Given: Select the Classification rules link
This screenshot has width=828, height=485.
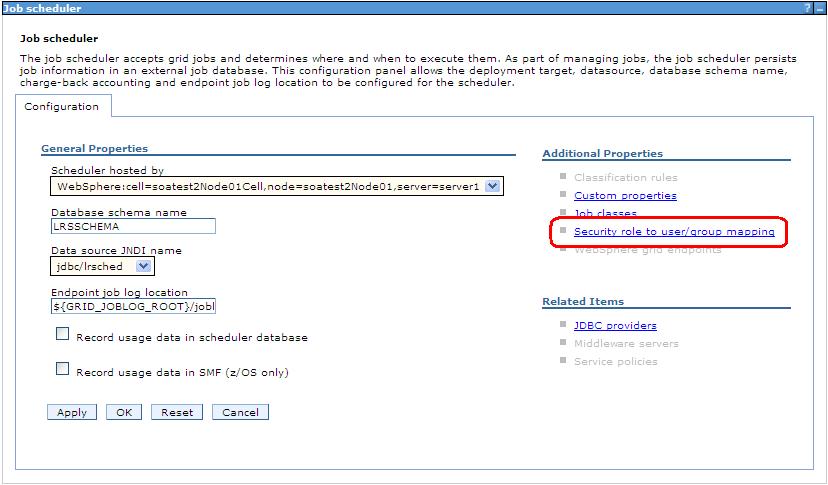Looking at the screenshot, I should [x=625, y=178].
